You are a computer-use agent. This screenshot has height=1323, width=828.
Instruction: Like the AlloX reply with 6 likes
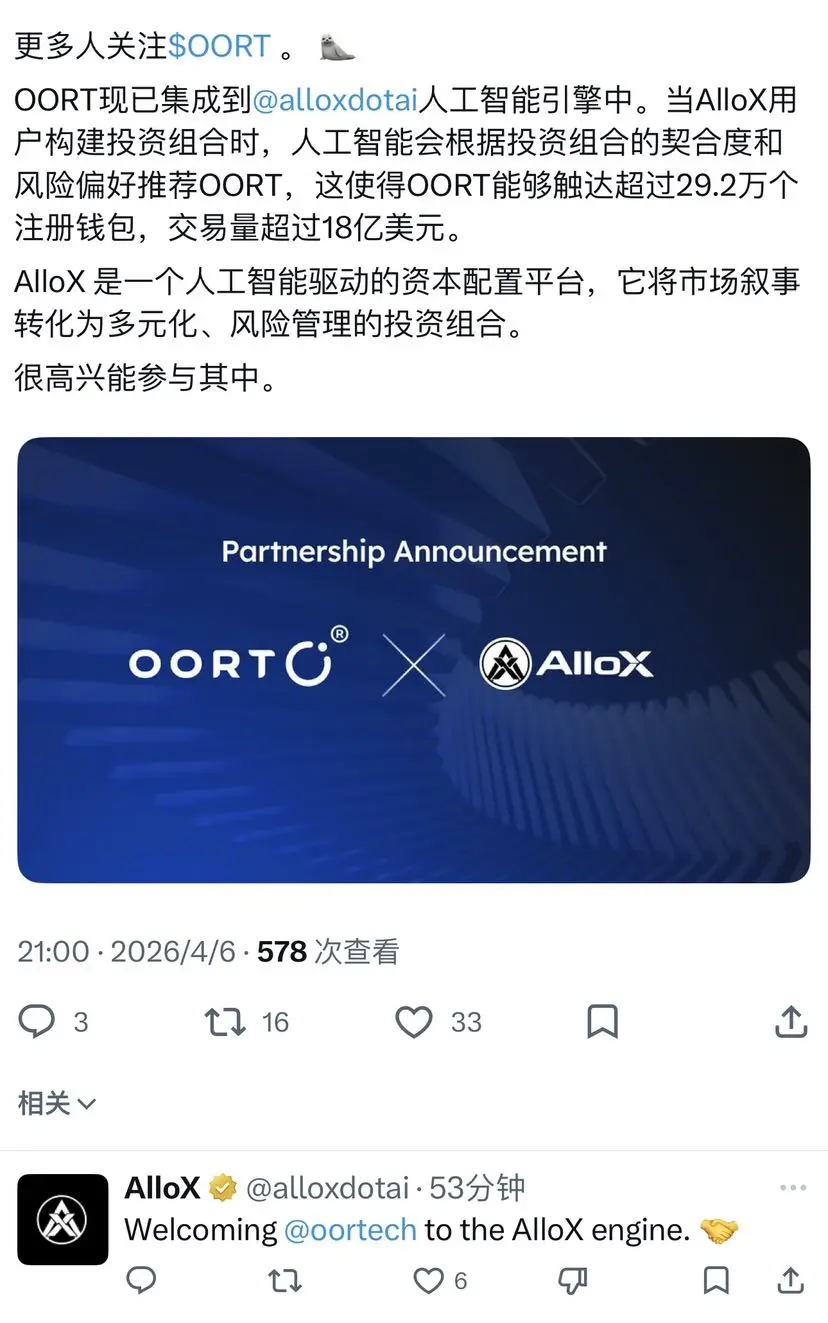[441, 1280]
